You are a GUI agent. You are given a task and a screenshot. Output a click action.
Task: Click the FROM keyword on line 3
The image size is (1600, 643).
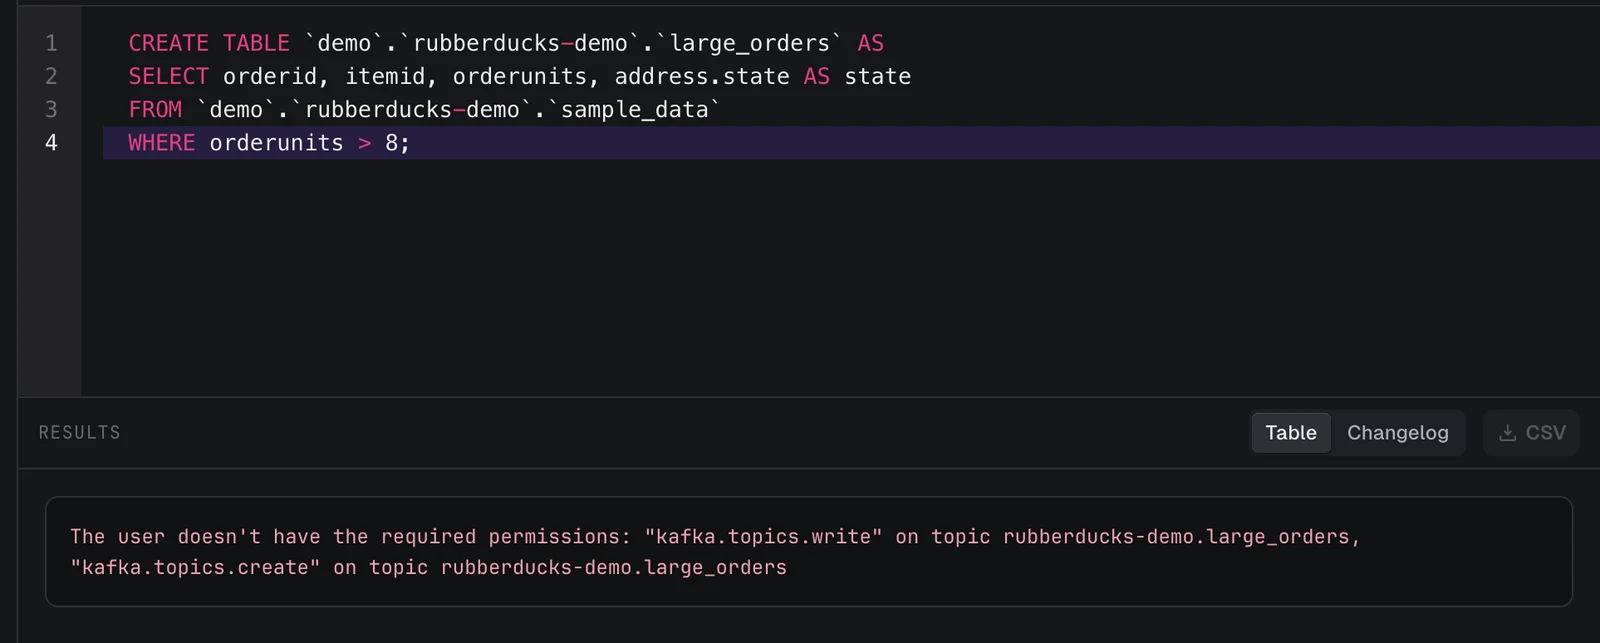(x=155, y=109)
